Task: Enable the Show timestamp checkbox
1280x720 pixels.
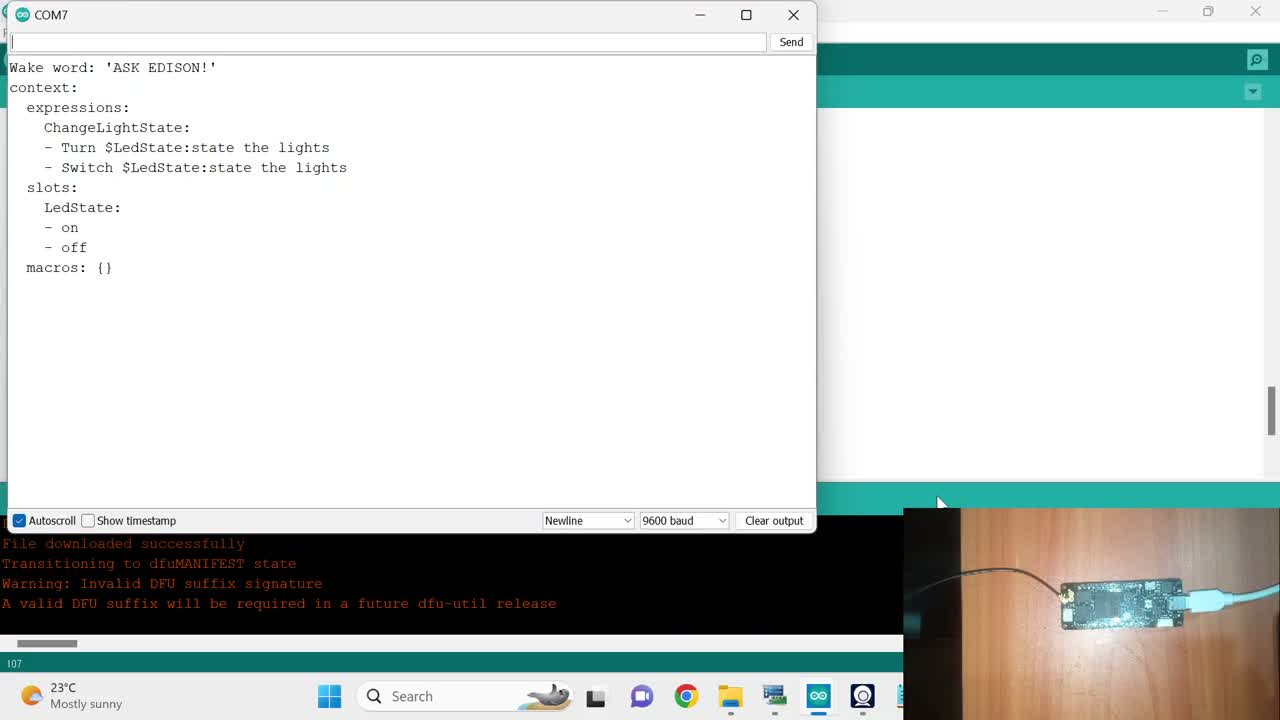Action: [88, 521]
